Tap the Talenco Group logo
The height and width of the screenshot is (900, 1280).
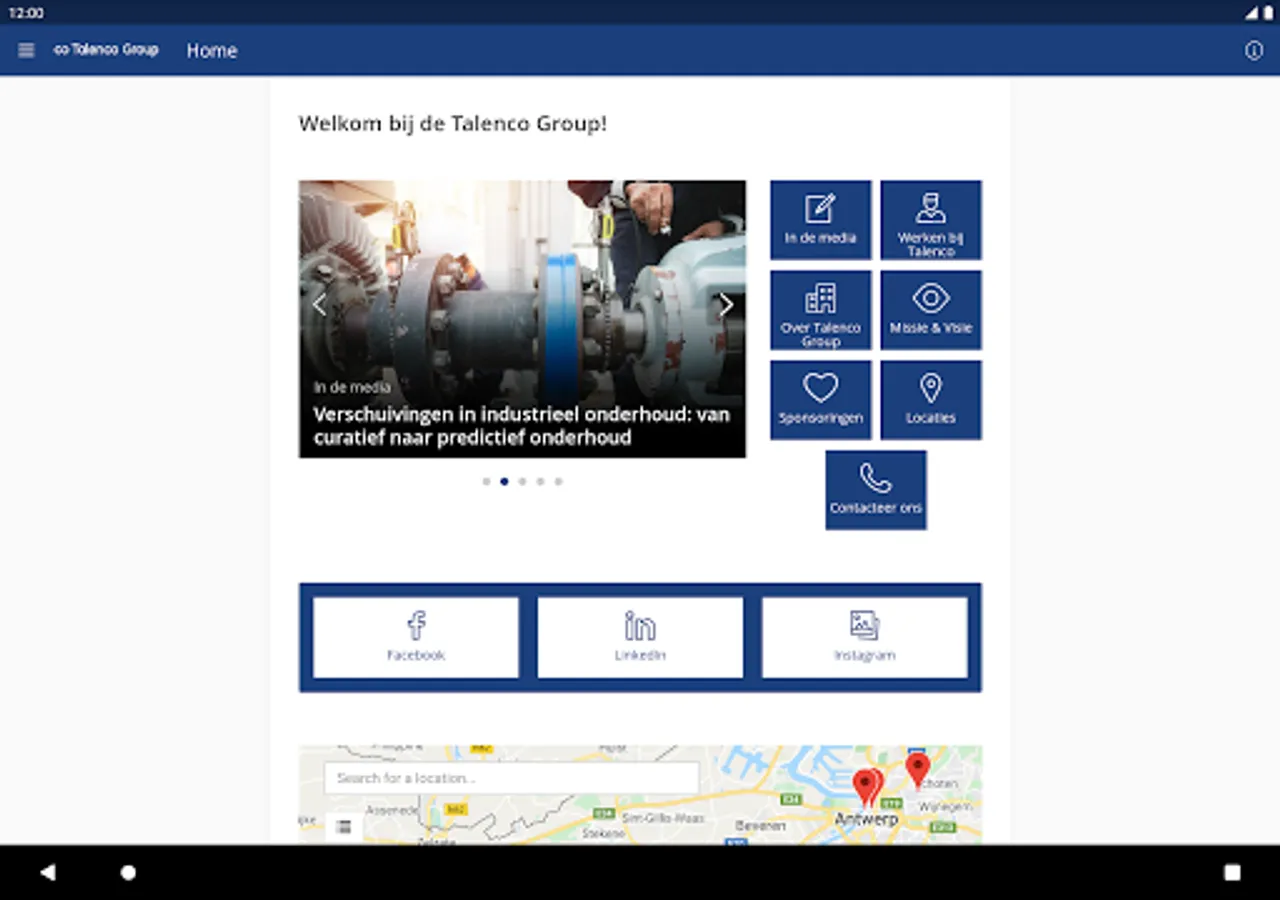coord(106,50)
